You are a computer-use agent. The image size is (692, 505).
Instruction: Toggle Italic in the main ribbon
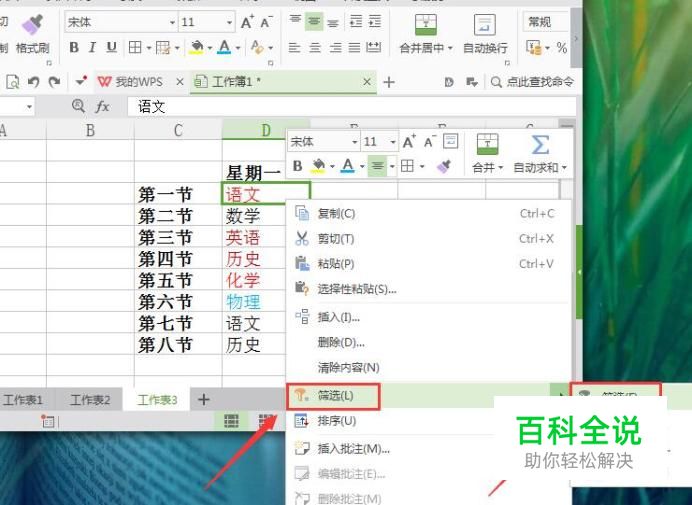(92, 47)
